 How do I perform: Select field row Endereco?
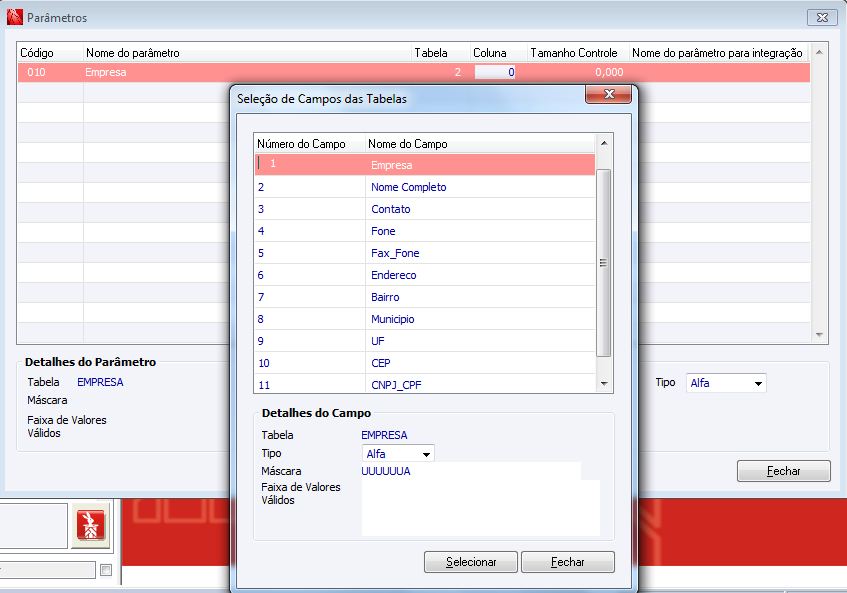(x=425, y=275)
